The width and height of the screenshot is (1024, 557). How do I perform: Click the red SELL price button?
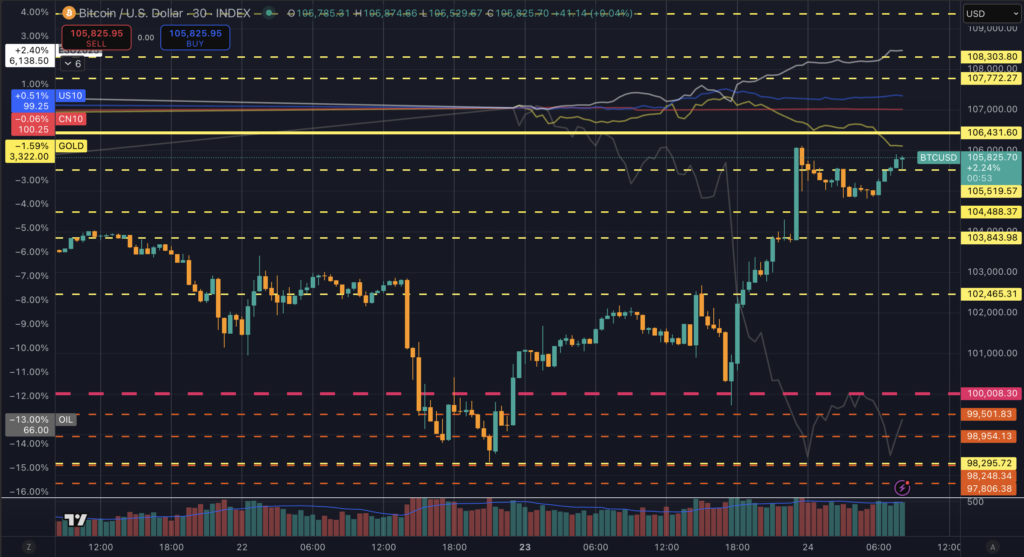coord(96,37)
